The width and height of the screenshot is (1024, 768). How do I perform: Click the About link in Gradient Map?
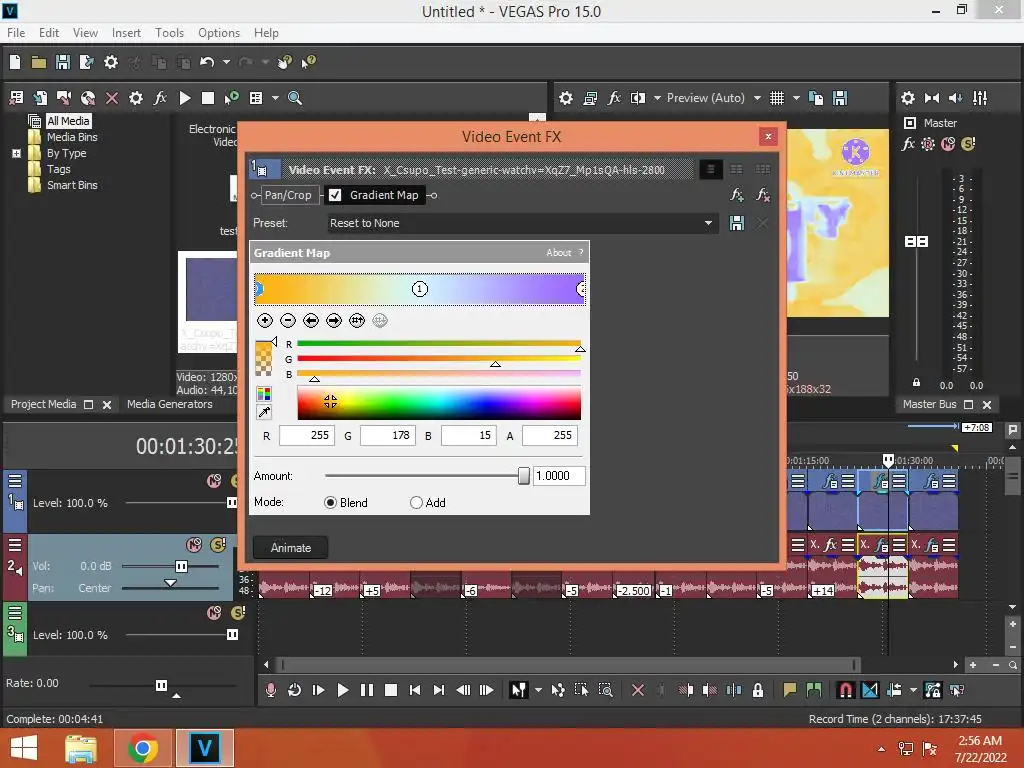click(x=558, y=253)
